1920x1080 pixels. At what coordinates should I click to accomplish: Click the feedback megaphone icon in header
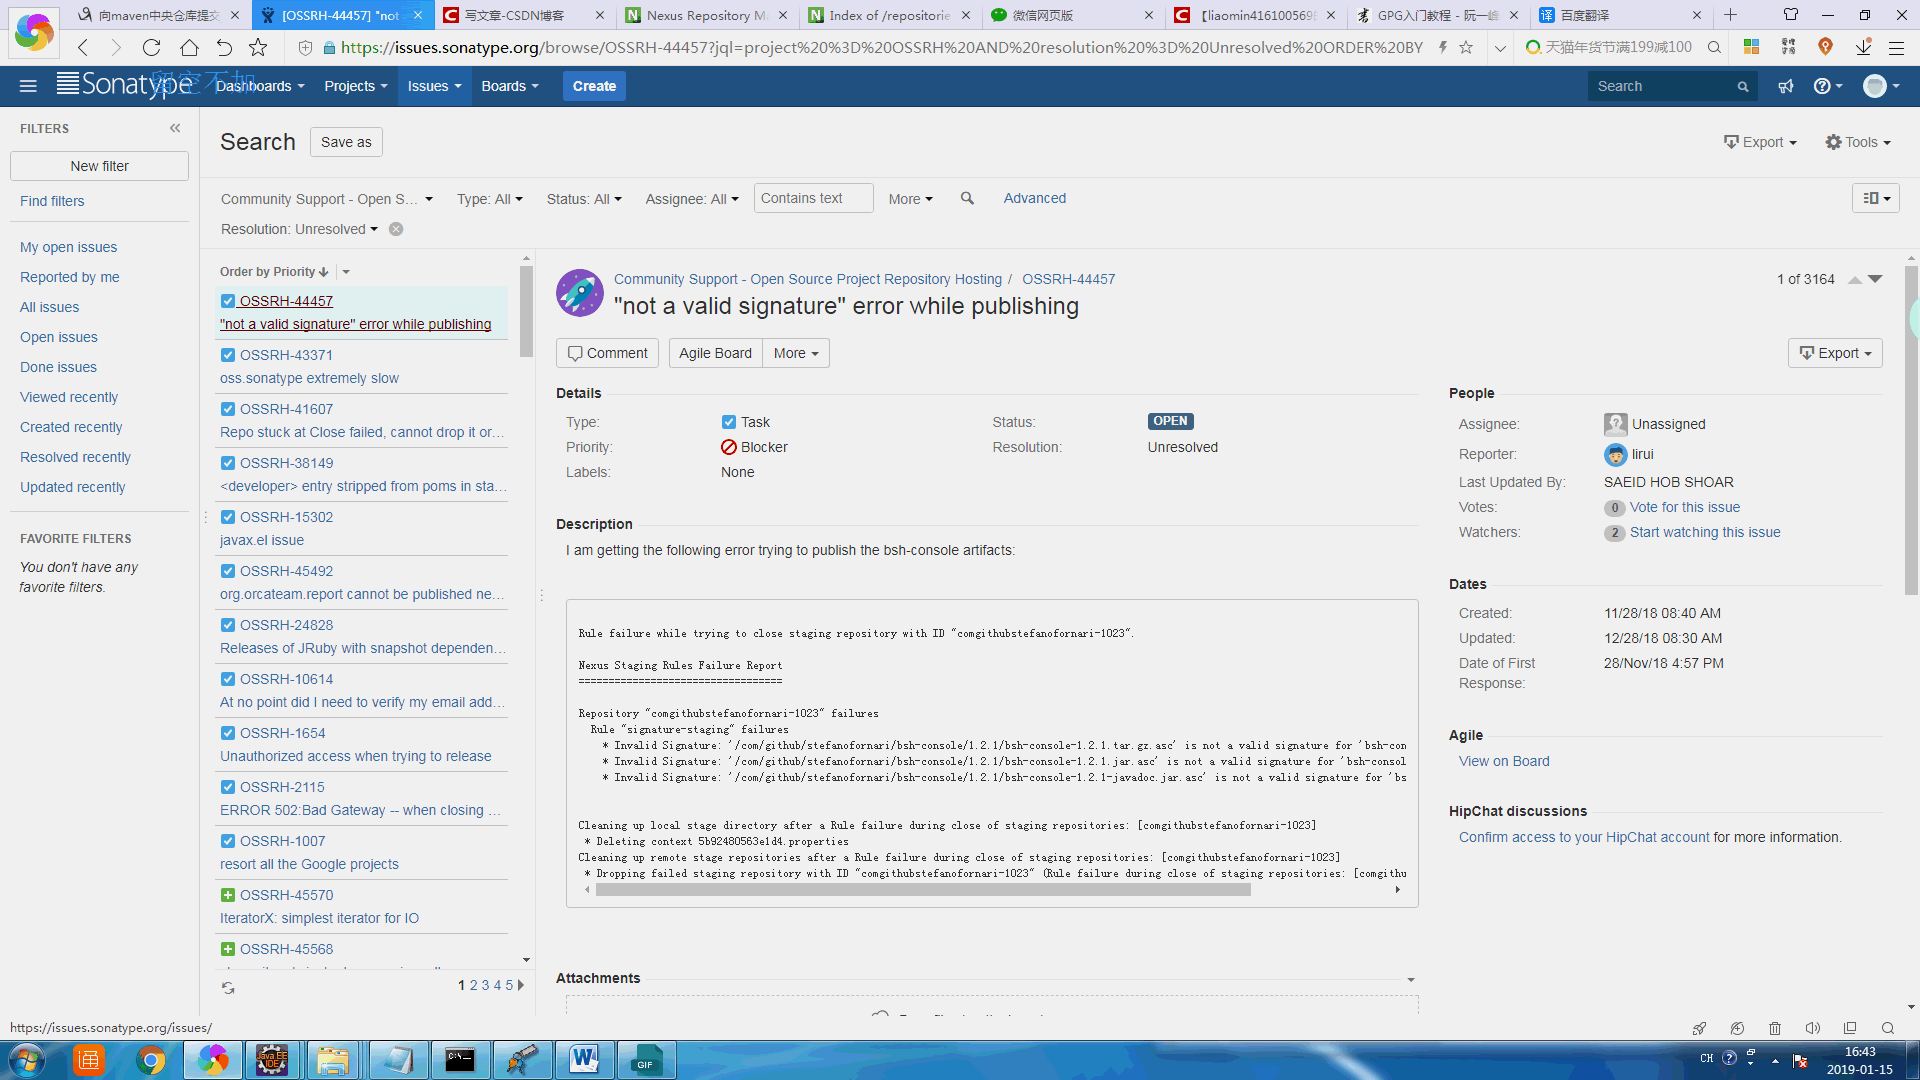click(1786, 87)
